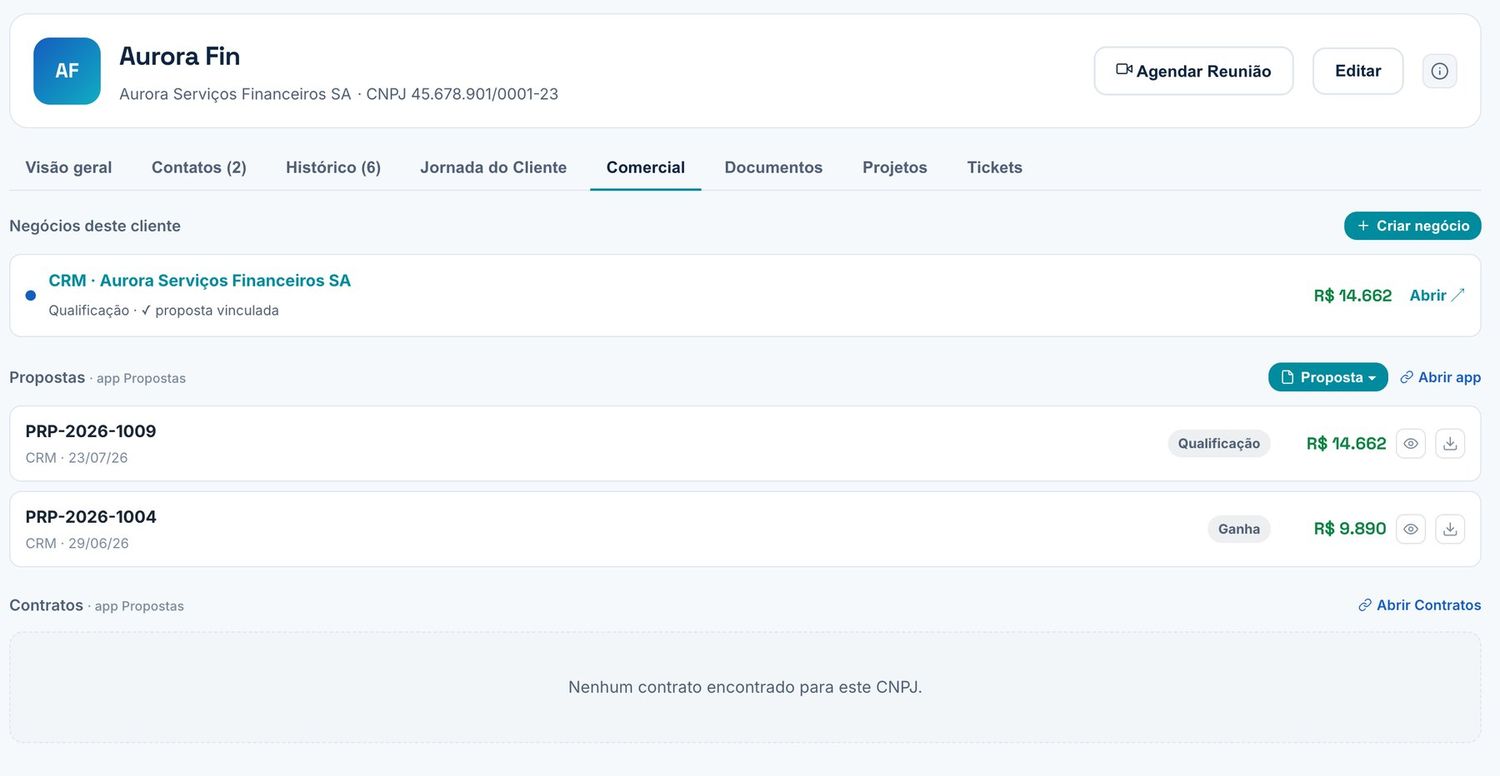
Task: Open the Abrir Contratos link
Action: (x=1420, y=605)
